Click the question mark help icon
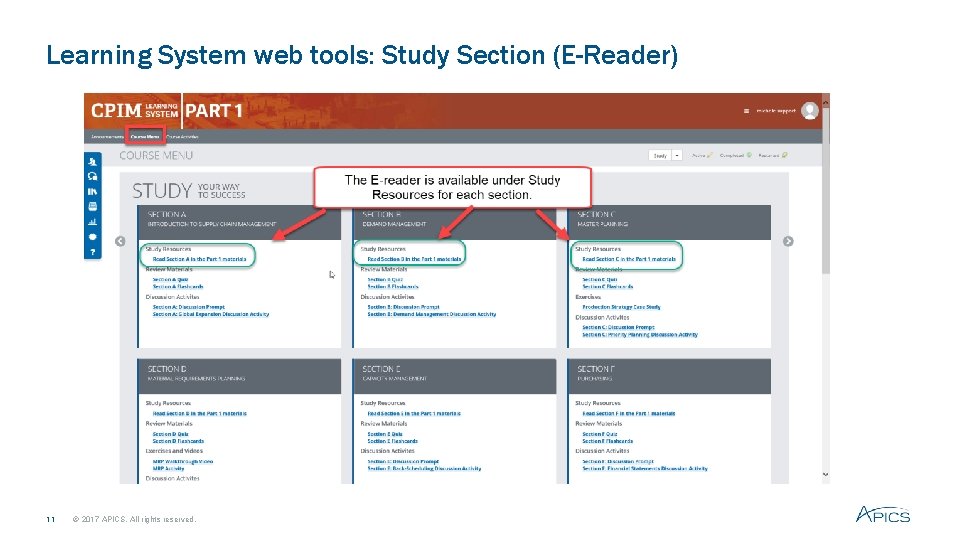 [92, 252]
